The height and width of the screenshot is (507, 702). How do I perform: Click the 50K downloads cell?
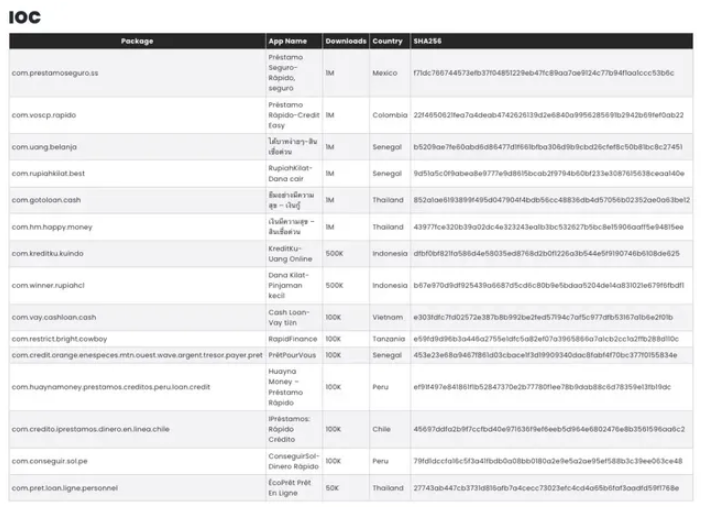(332, 488)
